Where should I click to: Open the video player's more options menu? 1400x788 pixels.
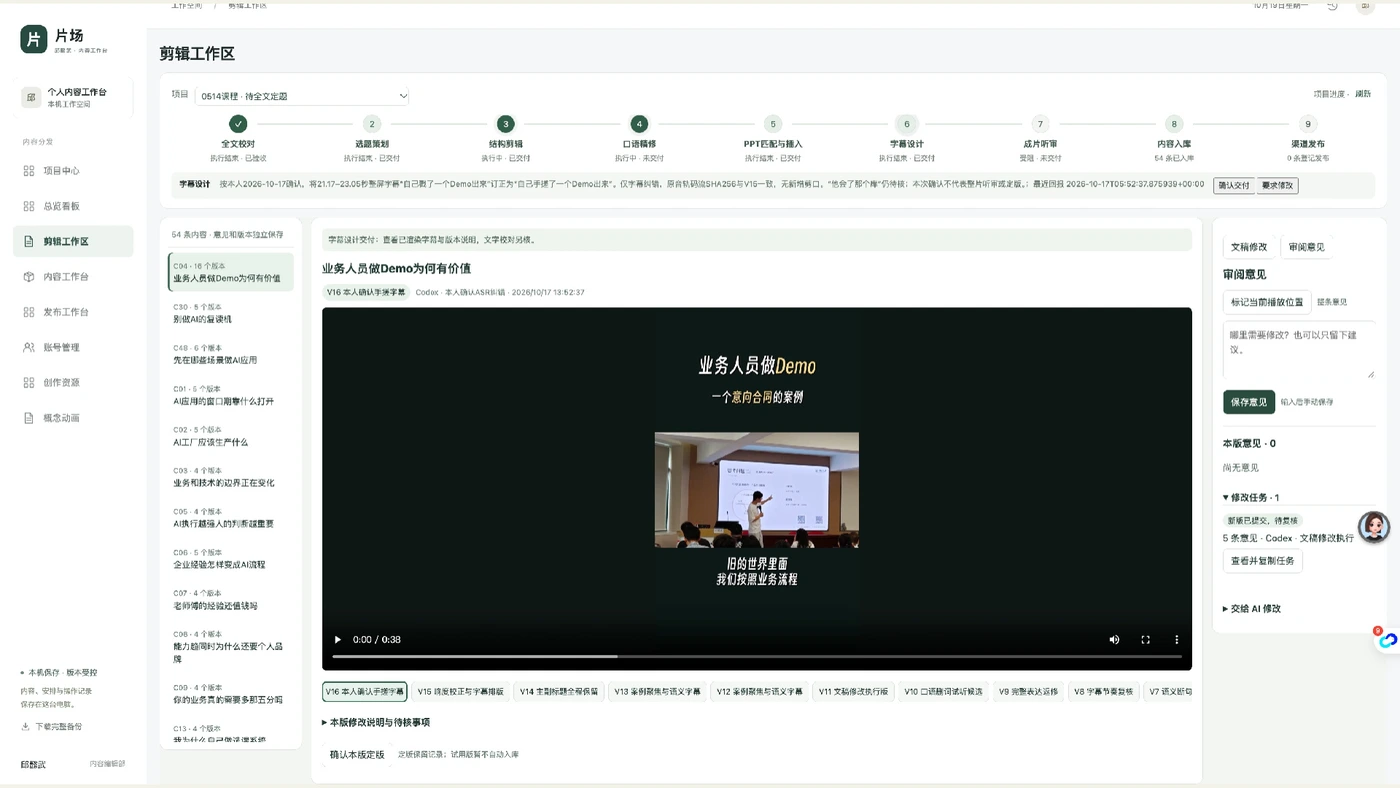click(x=1177, y=639)
